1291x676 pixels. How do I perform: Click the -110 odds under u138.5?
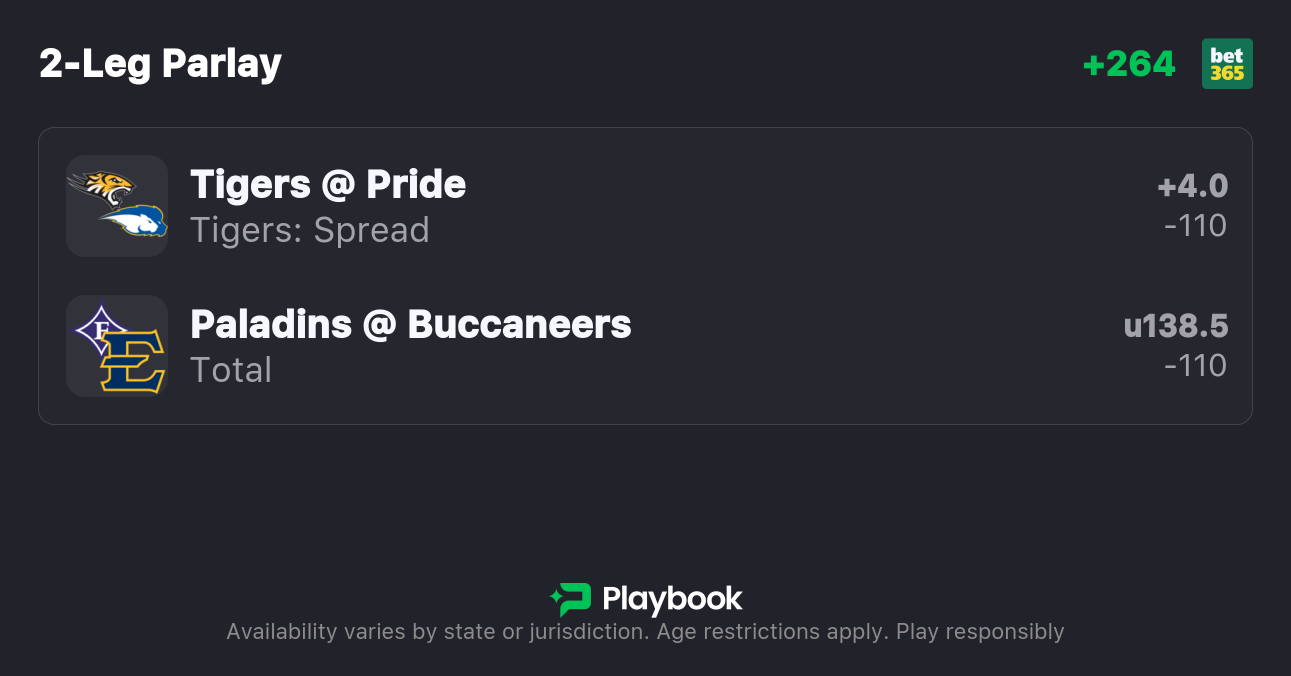tap(1195, 366)
